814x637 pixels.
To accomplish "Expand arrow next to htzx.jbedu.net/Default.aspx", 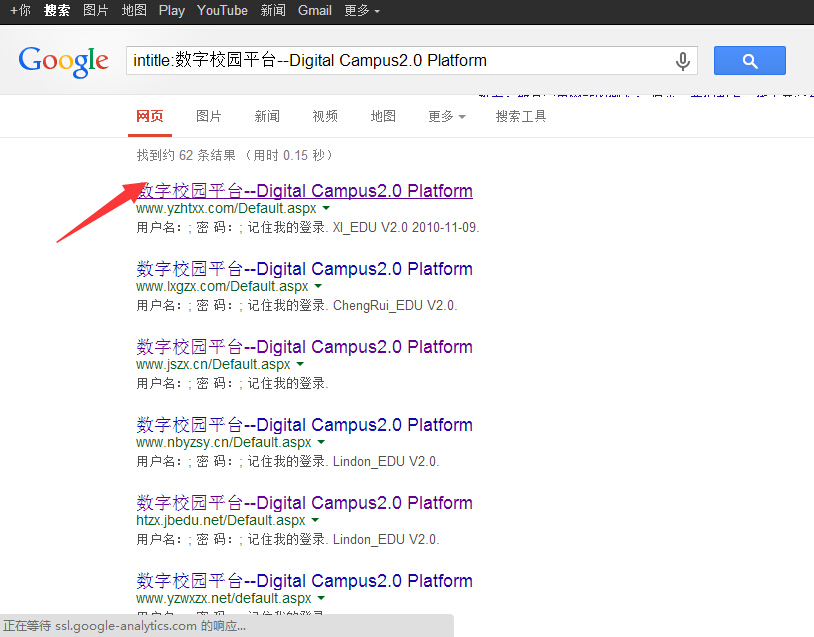I will pyautogui.click(x=315, y=520).
